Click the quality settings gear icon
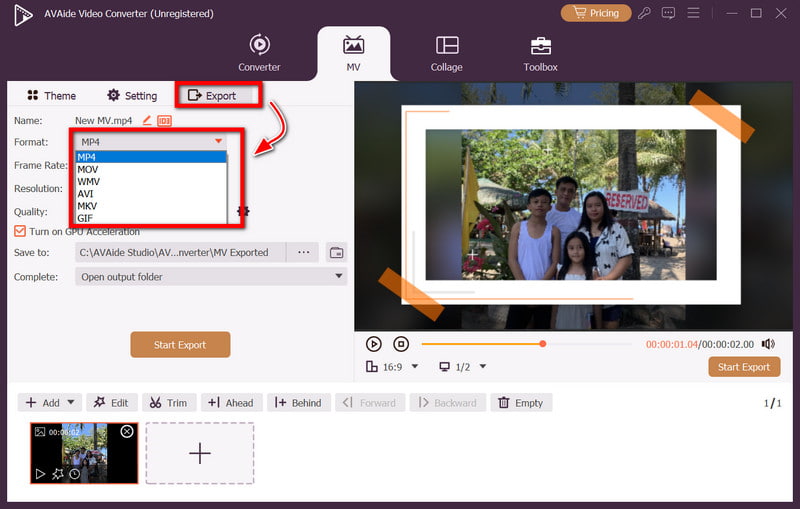The width and height of the screenshot is (800, 509). click(x=242, y=211)
